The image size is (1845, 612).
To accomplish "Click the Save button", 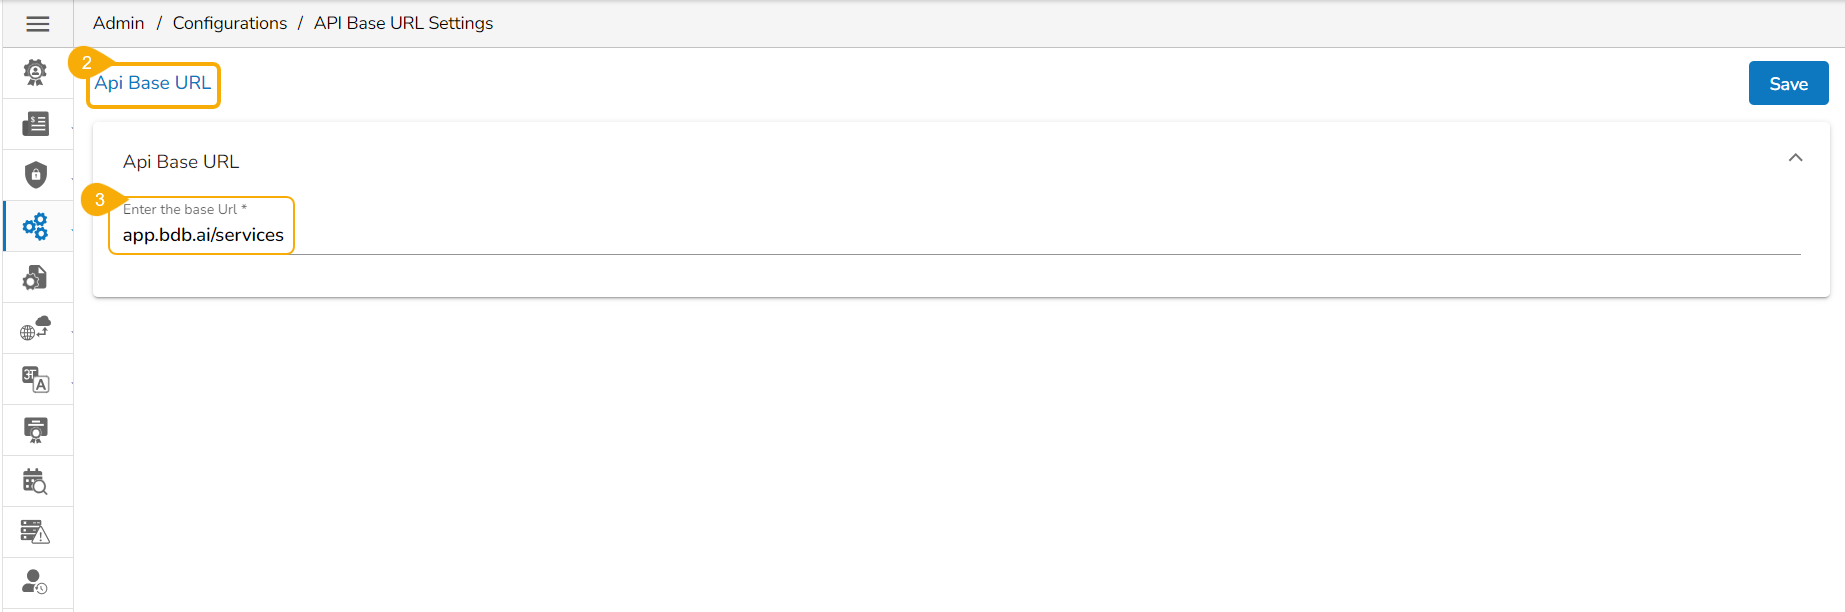I will click(1788, 84).
